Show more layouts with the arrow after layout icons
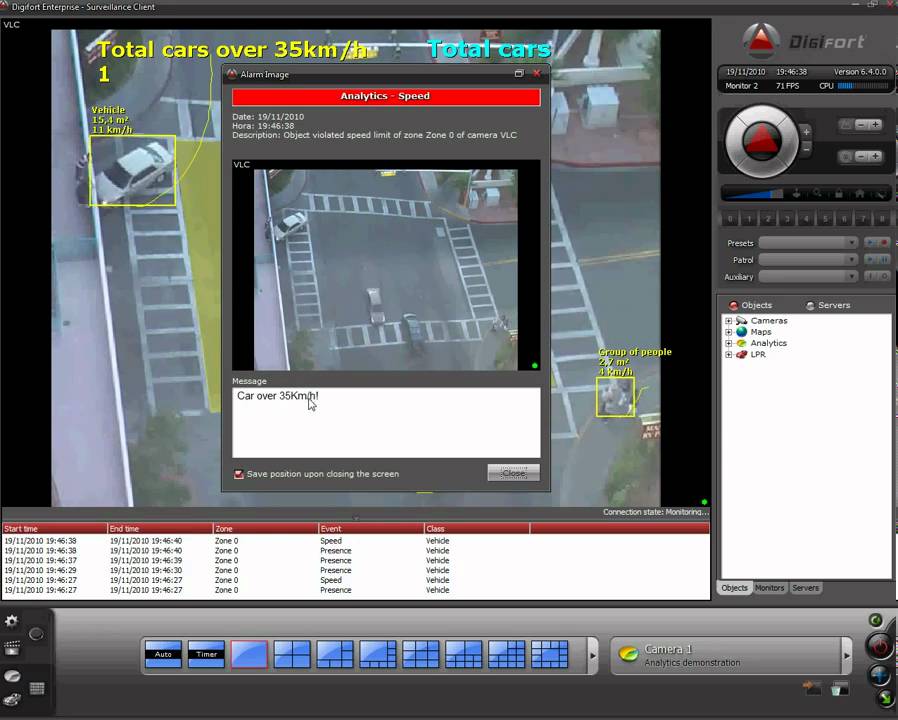 (593, 656)
